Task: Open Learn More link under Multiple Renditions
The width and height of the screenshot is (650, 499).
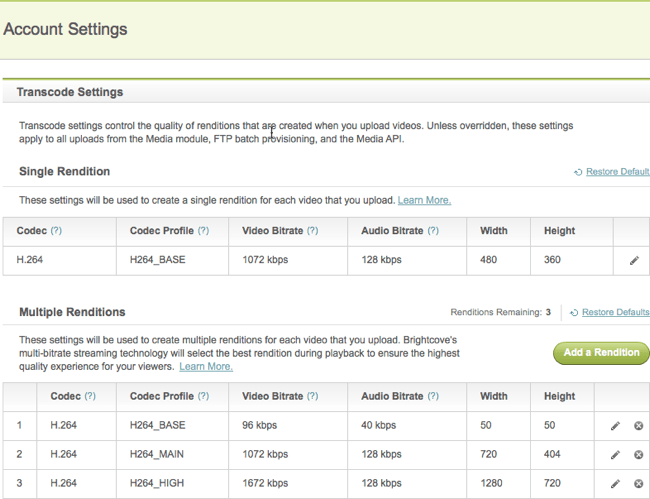Action: click(x=206, y=367)
